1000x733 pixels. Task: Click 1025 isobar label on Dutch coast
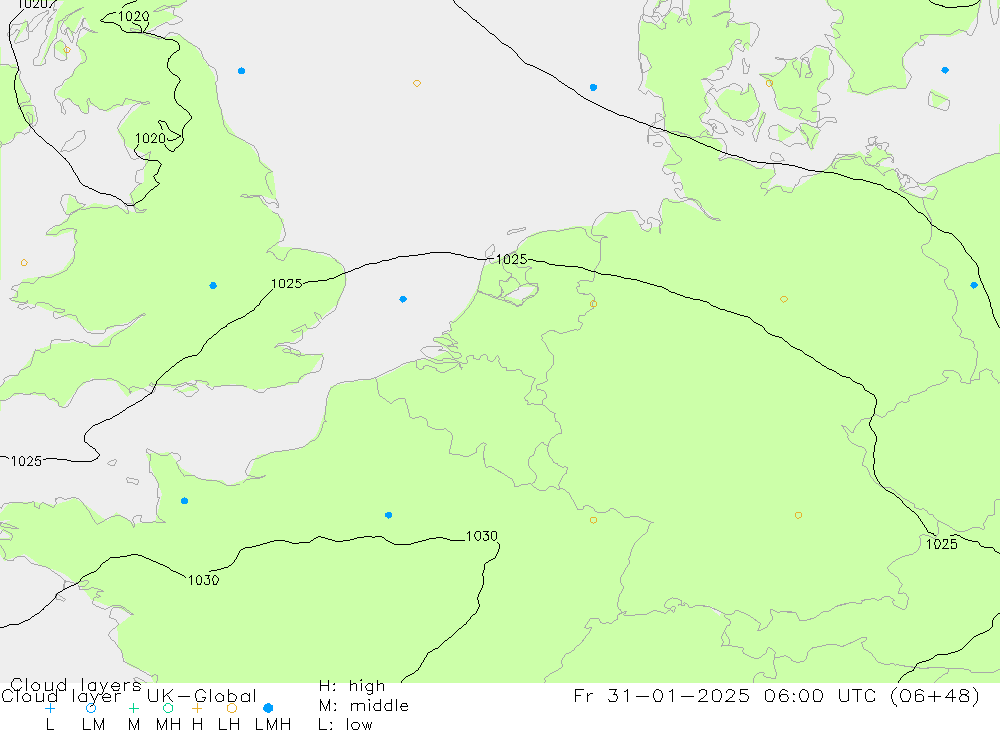pos(511,259)
